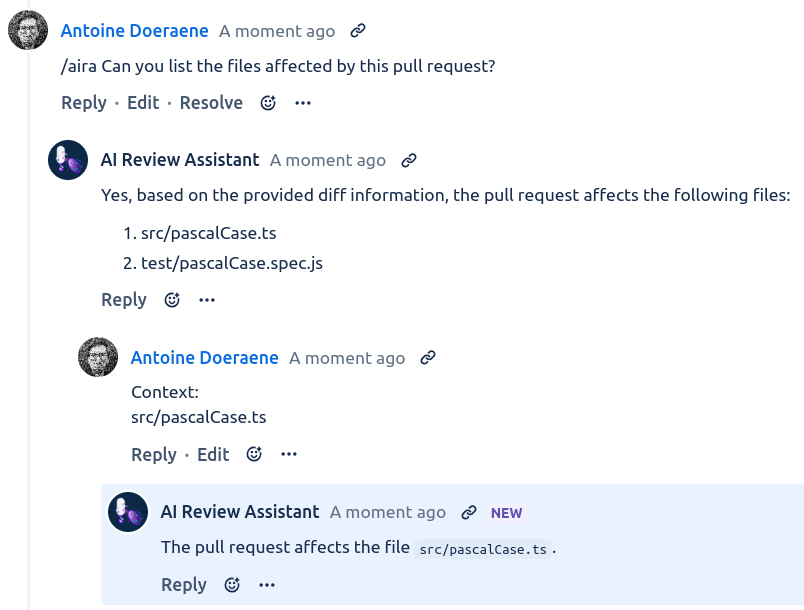
Task: Add emoji reaction to Antoine's first comment
Action: [x=268, y=103]
